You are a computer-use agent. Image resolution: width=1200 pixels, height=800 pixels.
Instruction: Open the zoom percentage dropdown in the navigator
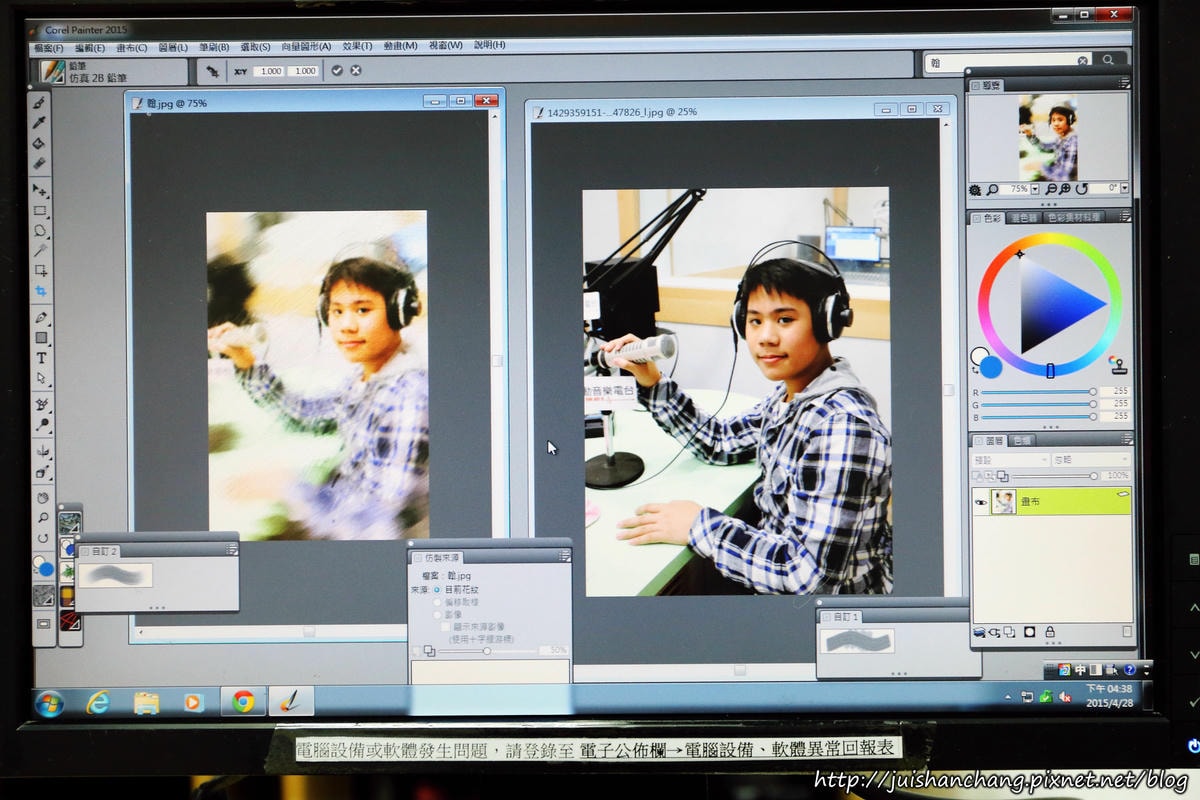(x=1034, y=189)
